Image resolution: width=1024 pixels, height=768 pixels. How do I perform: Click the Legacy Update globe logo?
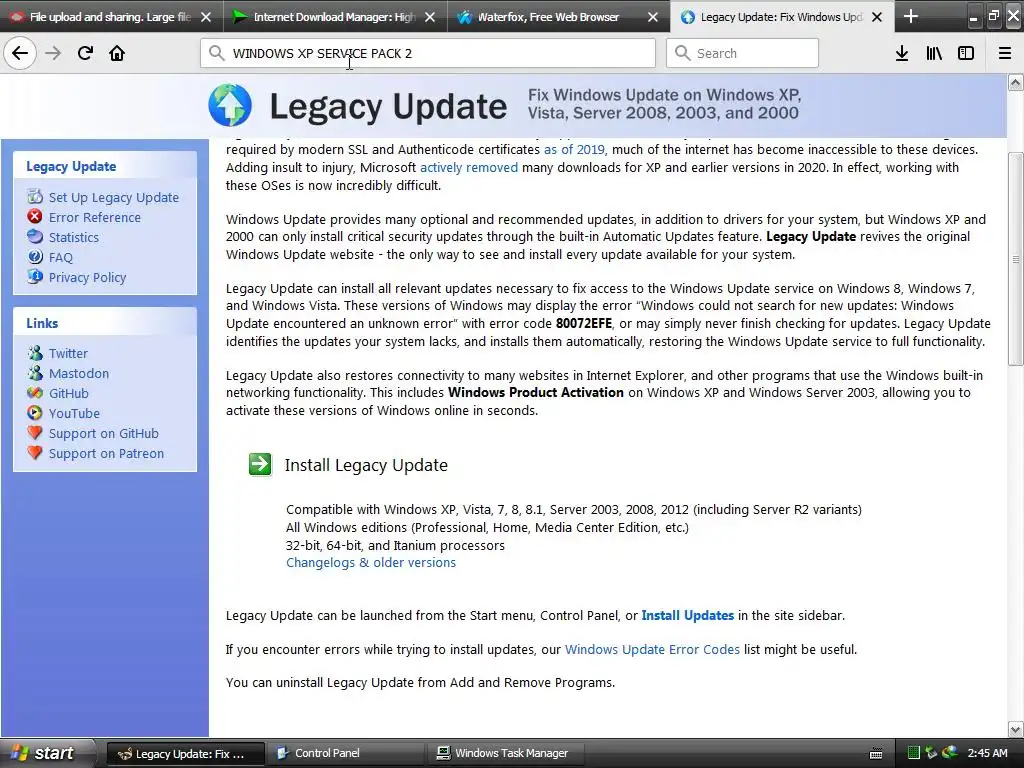coord(230,105)
